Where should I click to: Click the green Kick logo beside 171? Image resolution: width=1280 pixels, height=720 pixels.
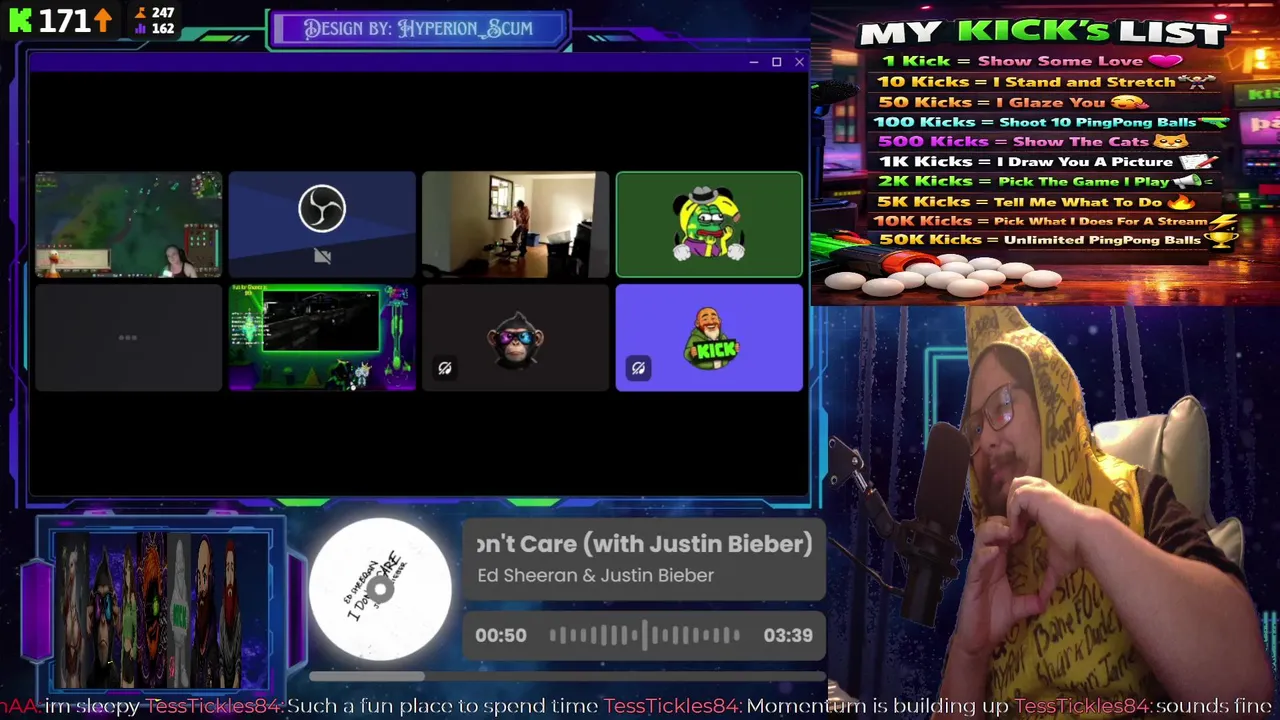pos(20,19)
